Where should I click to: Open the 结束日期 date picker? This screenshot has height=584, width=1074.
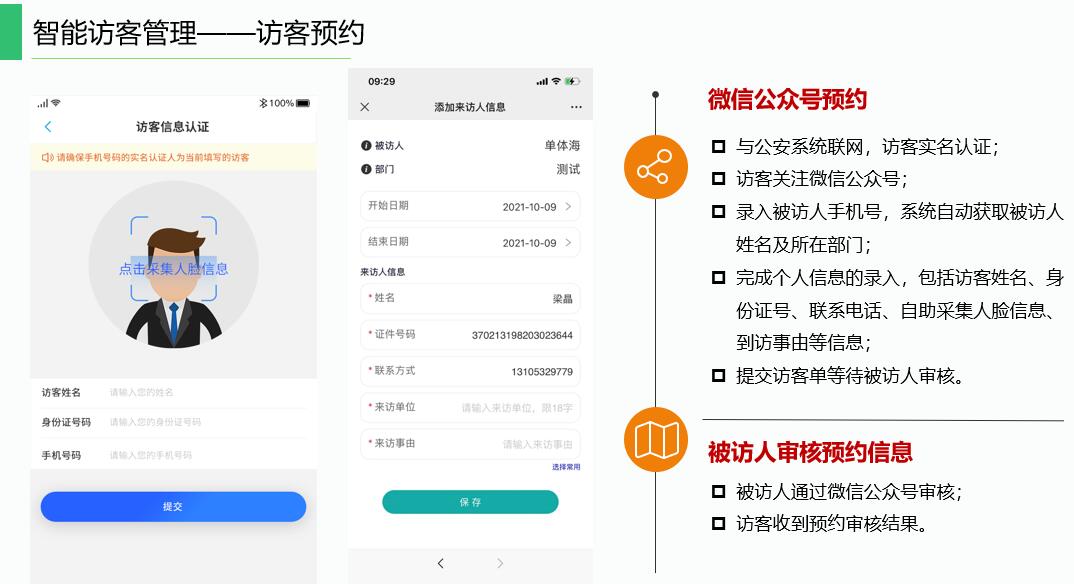click(x=470, y=242)
